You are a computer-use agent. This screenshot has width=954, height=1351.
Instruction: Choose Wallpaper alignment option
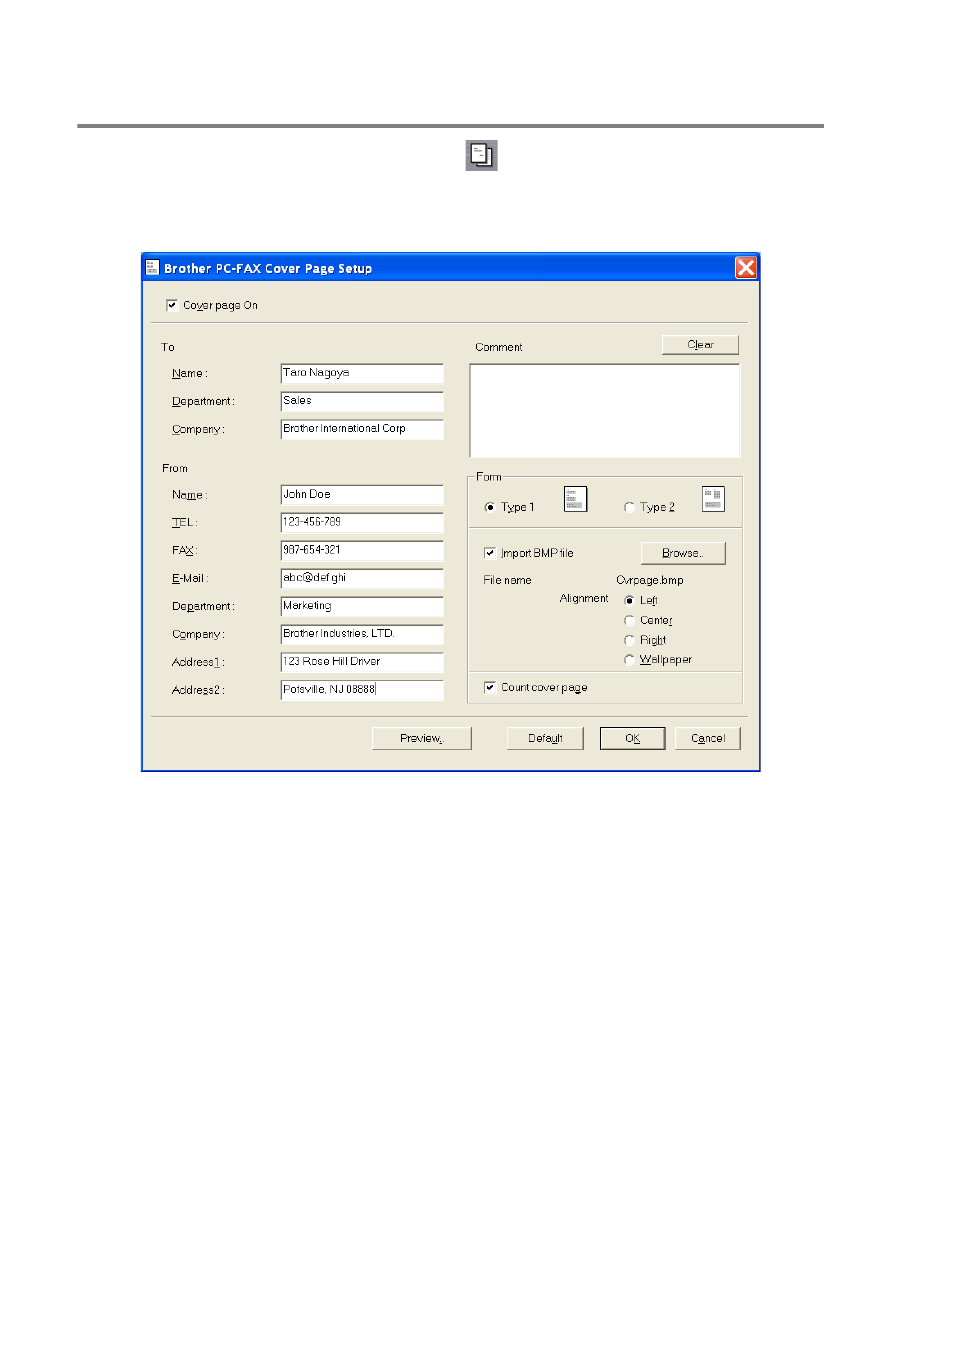coord(629,659)
